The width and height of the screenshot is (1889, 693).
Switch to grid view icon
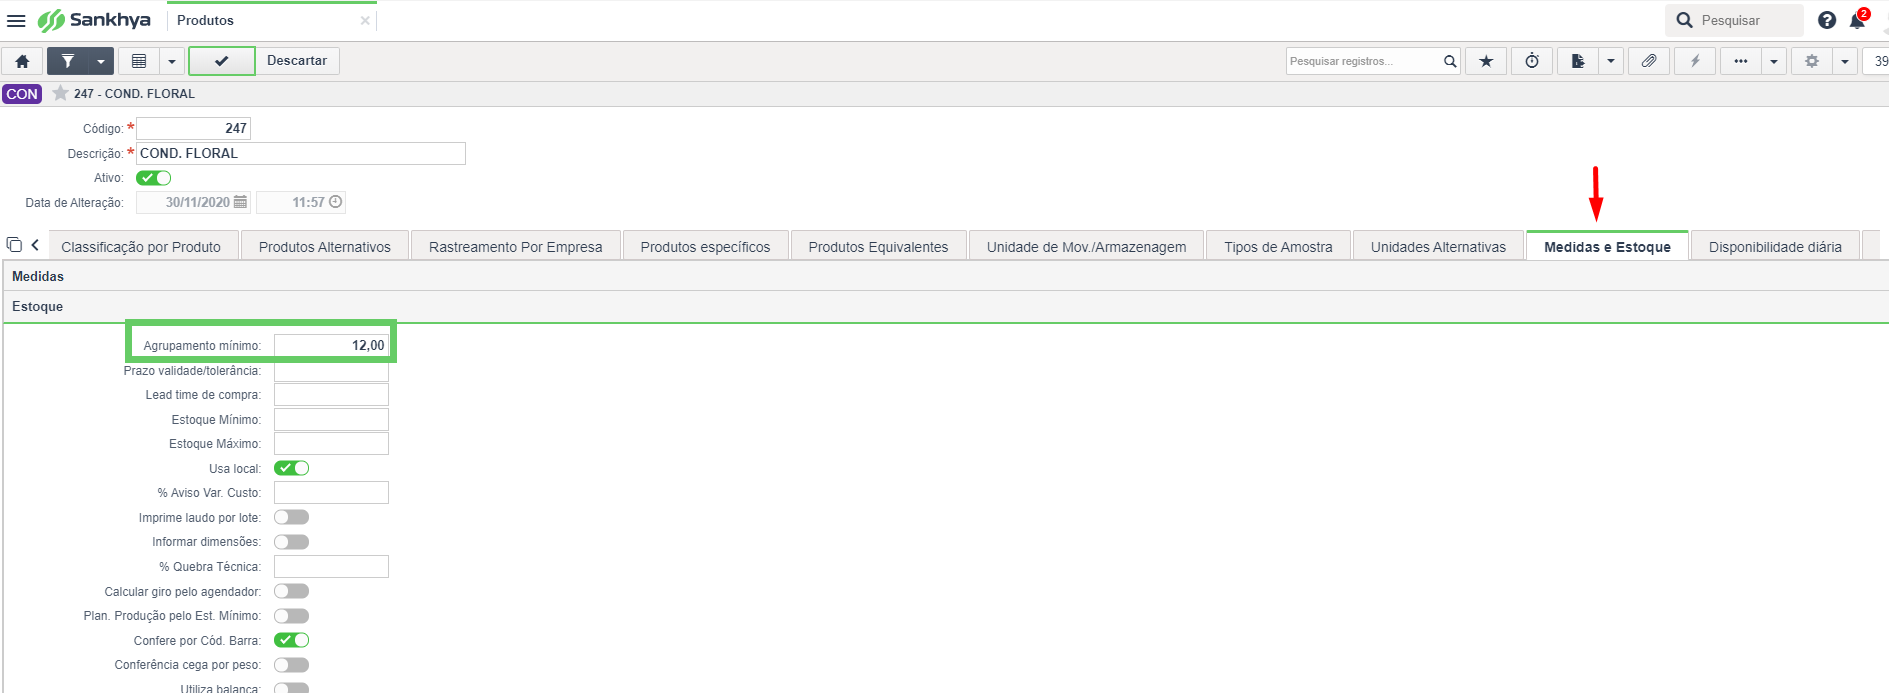(x=139, y=61)
